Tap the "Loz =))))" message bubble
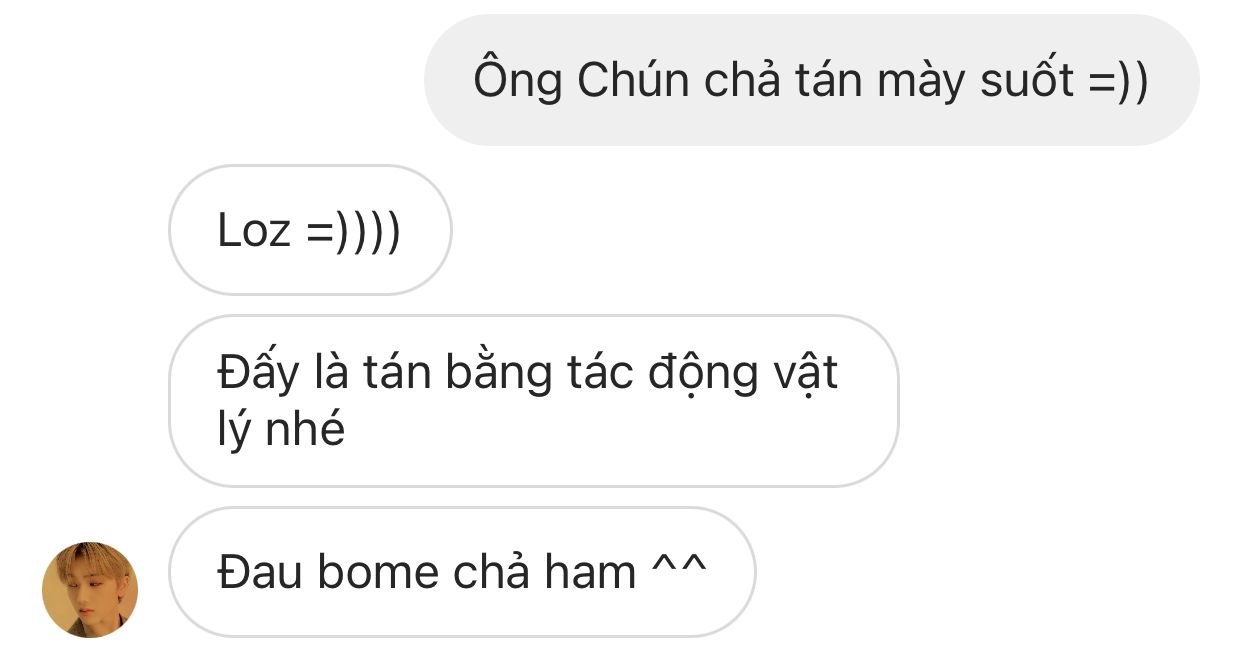Image resolution: width=1242 pixels, height=654 pixels. click(310, 230)
